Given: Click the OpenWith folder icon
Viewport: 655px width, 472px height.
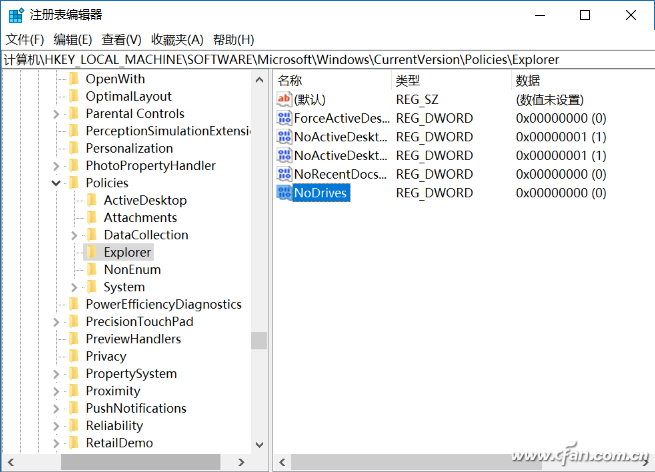Looking at the screenshot, I should (74, 79).
